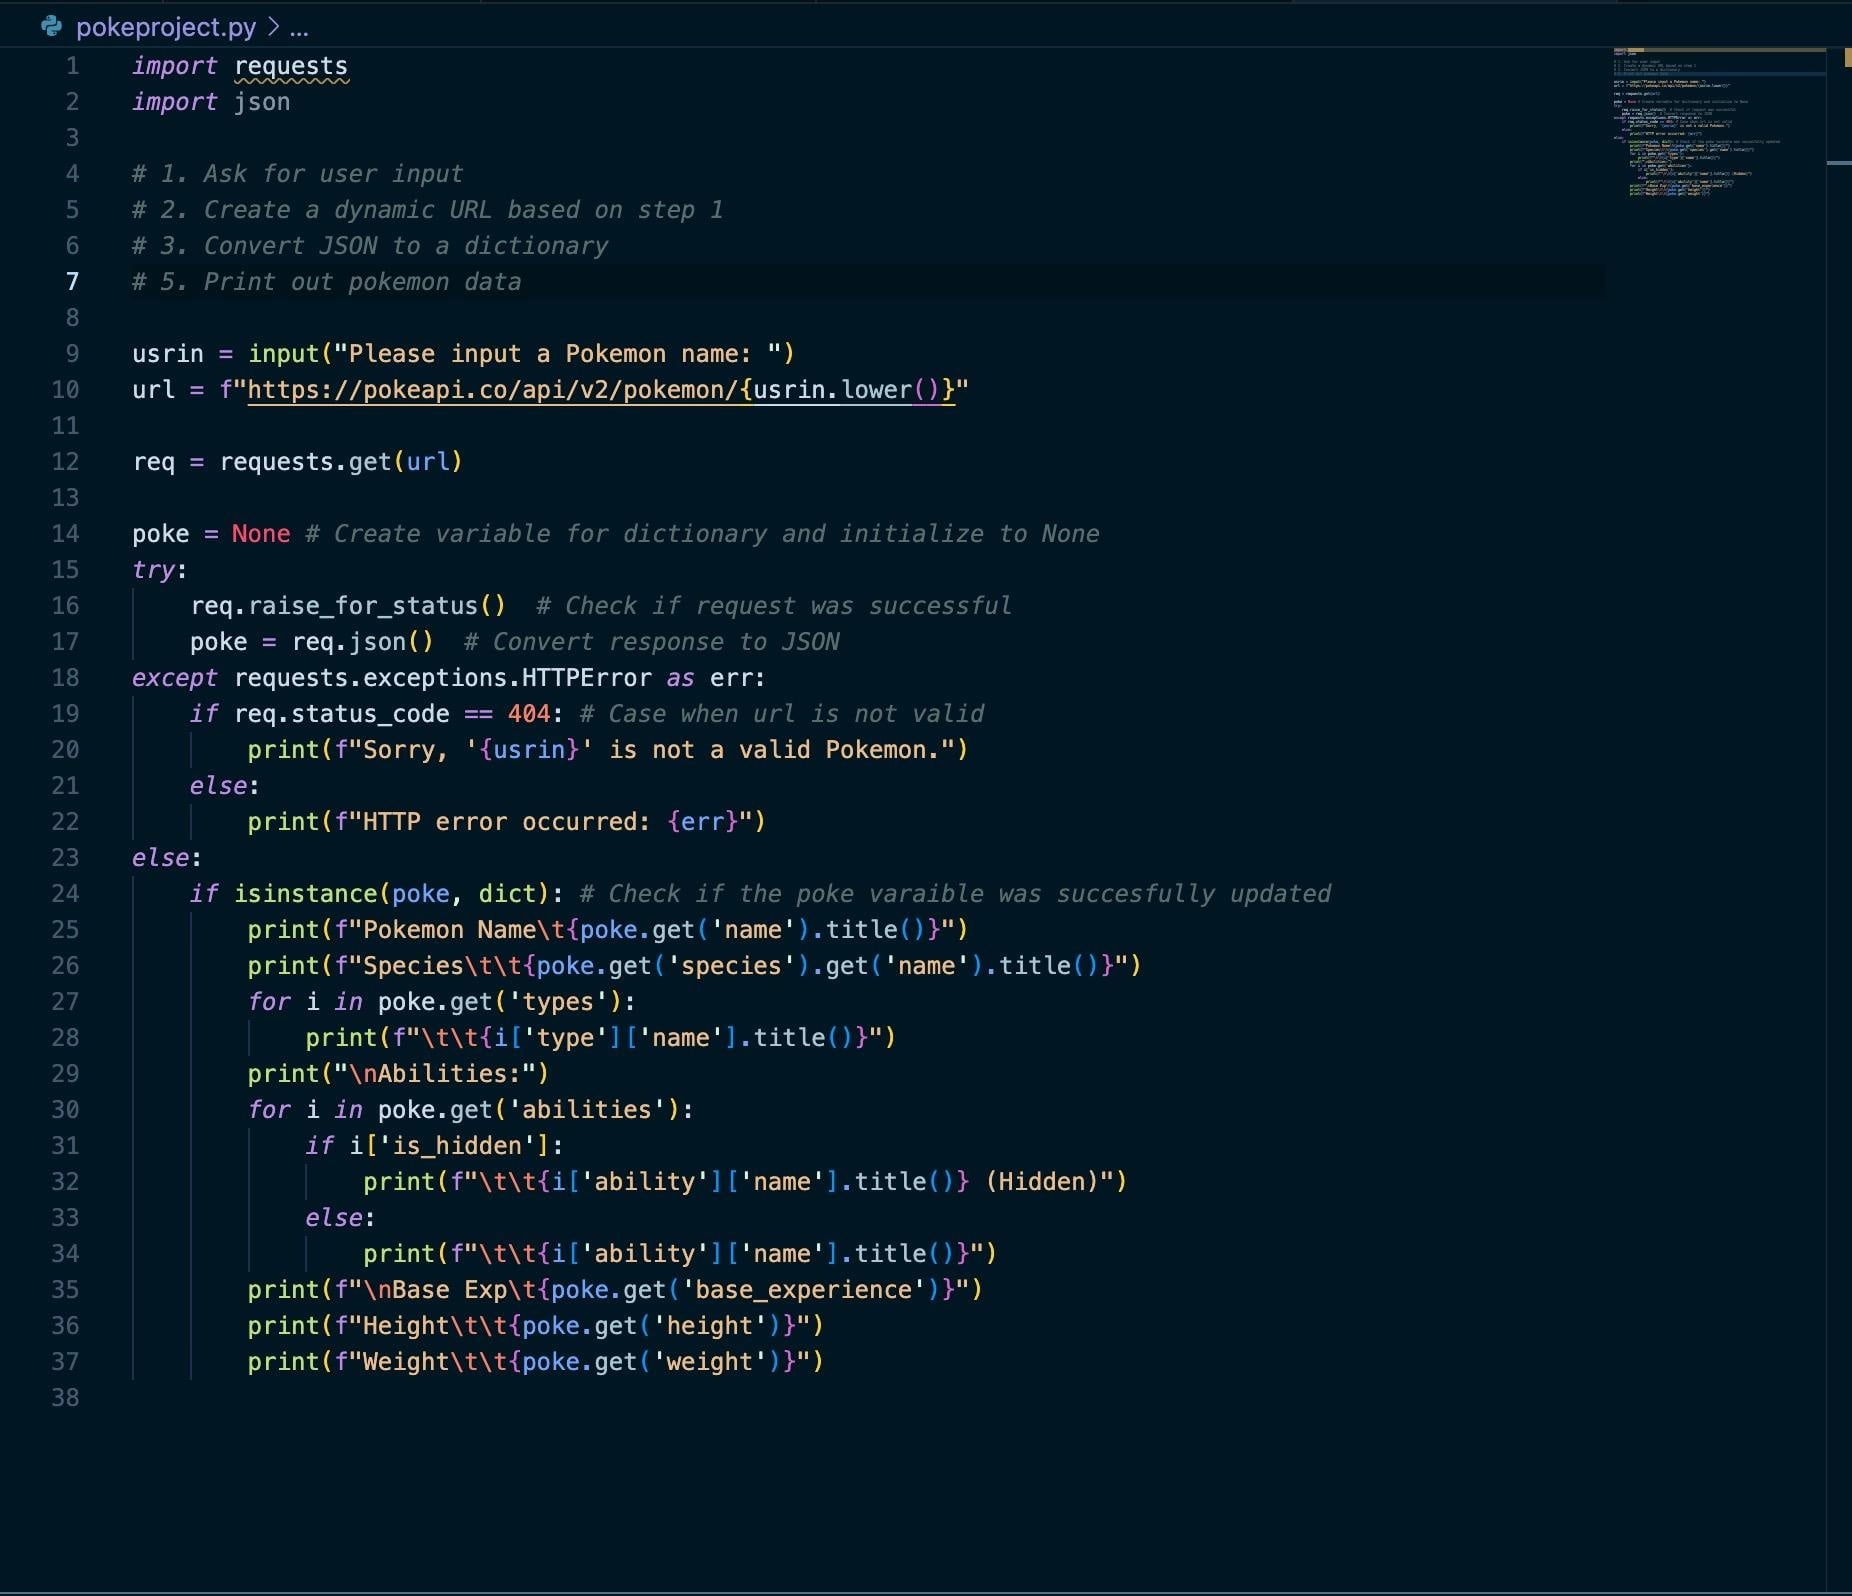Click 'weight' key on line 37
Viewport: 1852px width, 1596px height.
(x=709, y=1362)
